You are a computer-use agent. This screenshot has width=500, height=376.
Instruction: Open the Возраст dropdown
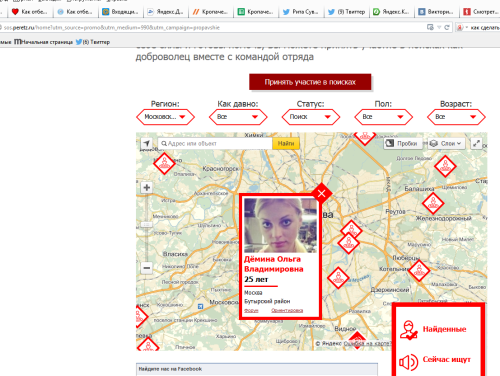tap(456, 117)
